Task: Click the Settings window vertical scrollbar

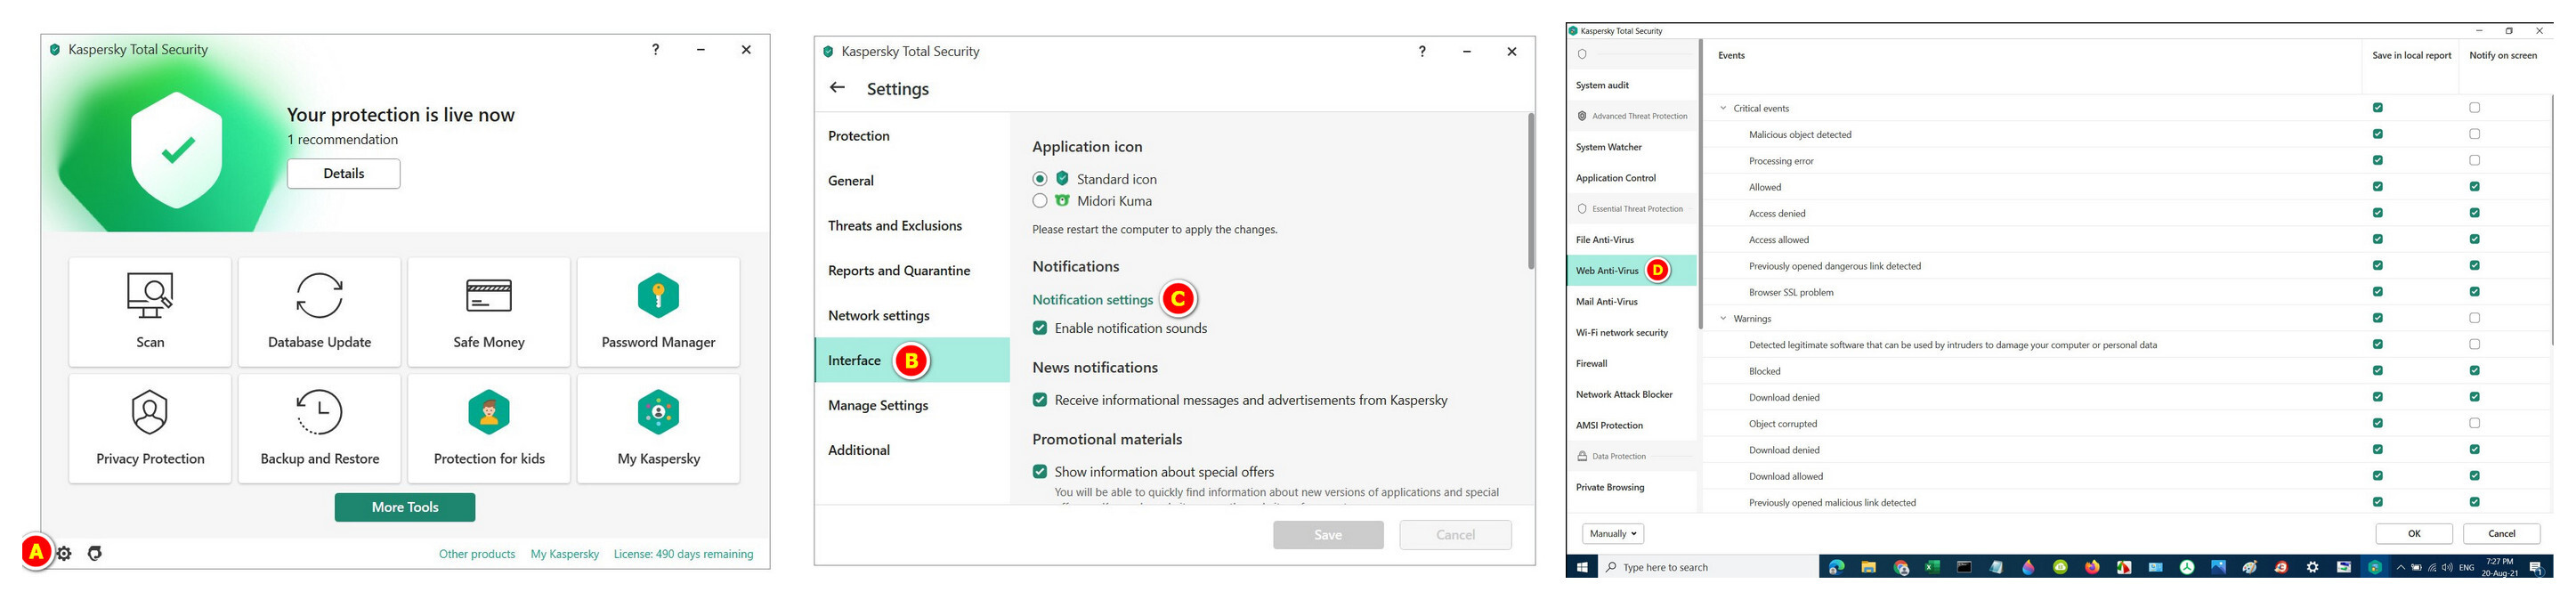Action: click(1530, 191)
